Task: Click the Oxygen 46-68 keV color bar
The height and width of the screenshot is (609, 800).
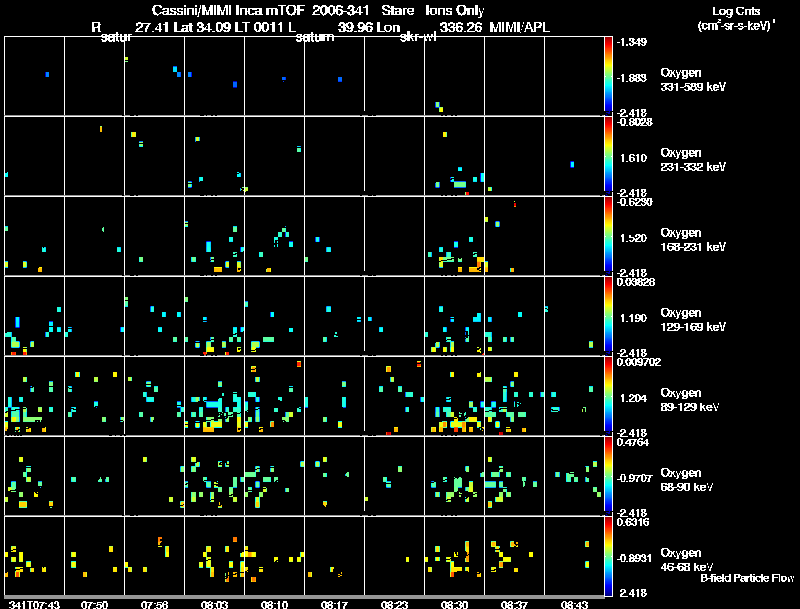Action: pyautogui.click(x=608, y=556)
